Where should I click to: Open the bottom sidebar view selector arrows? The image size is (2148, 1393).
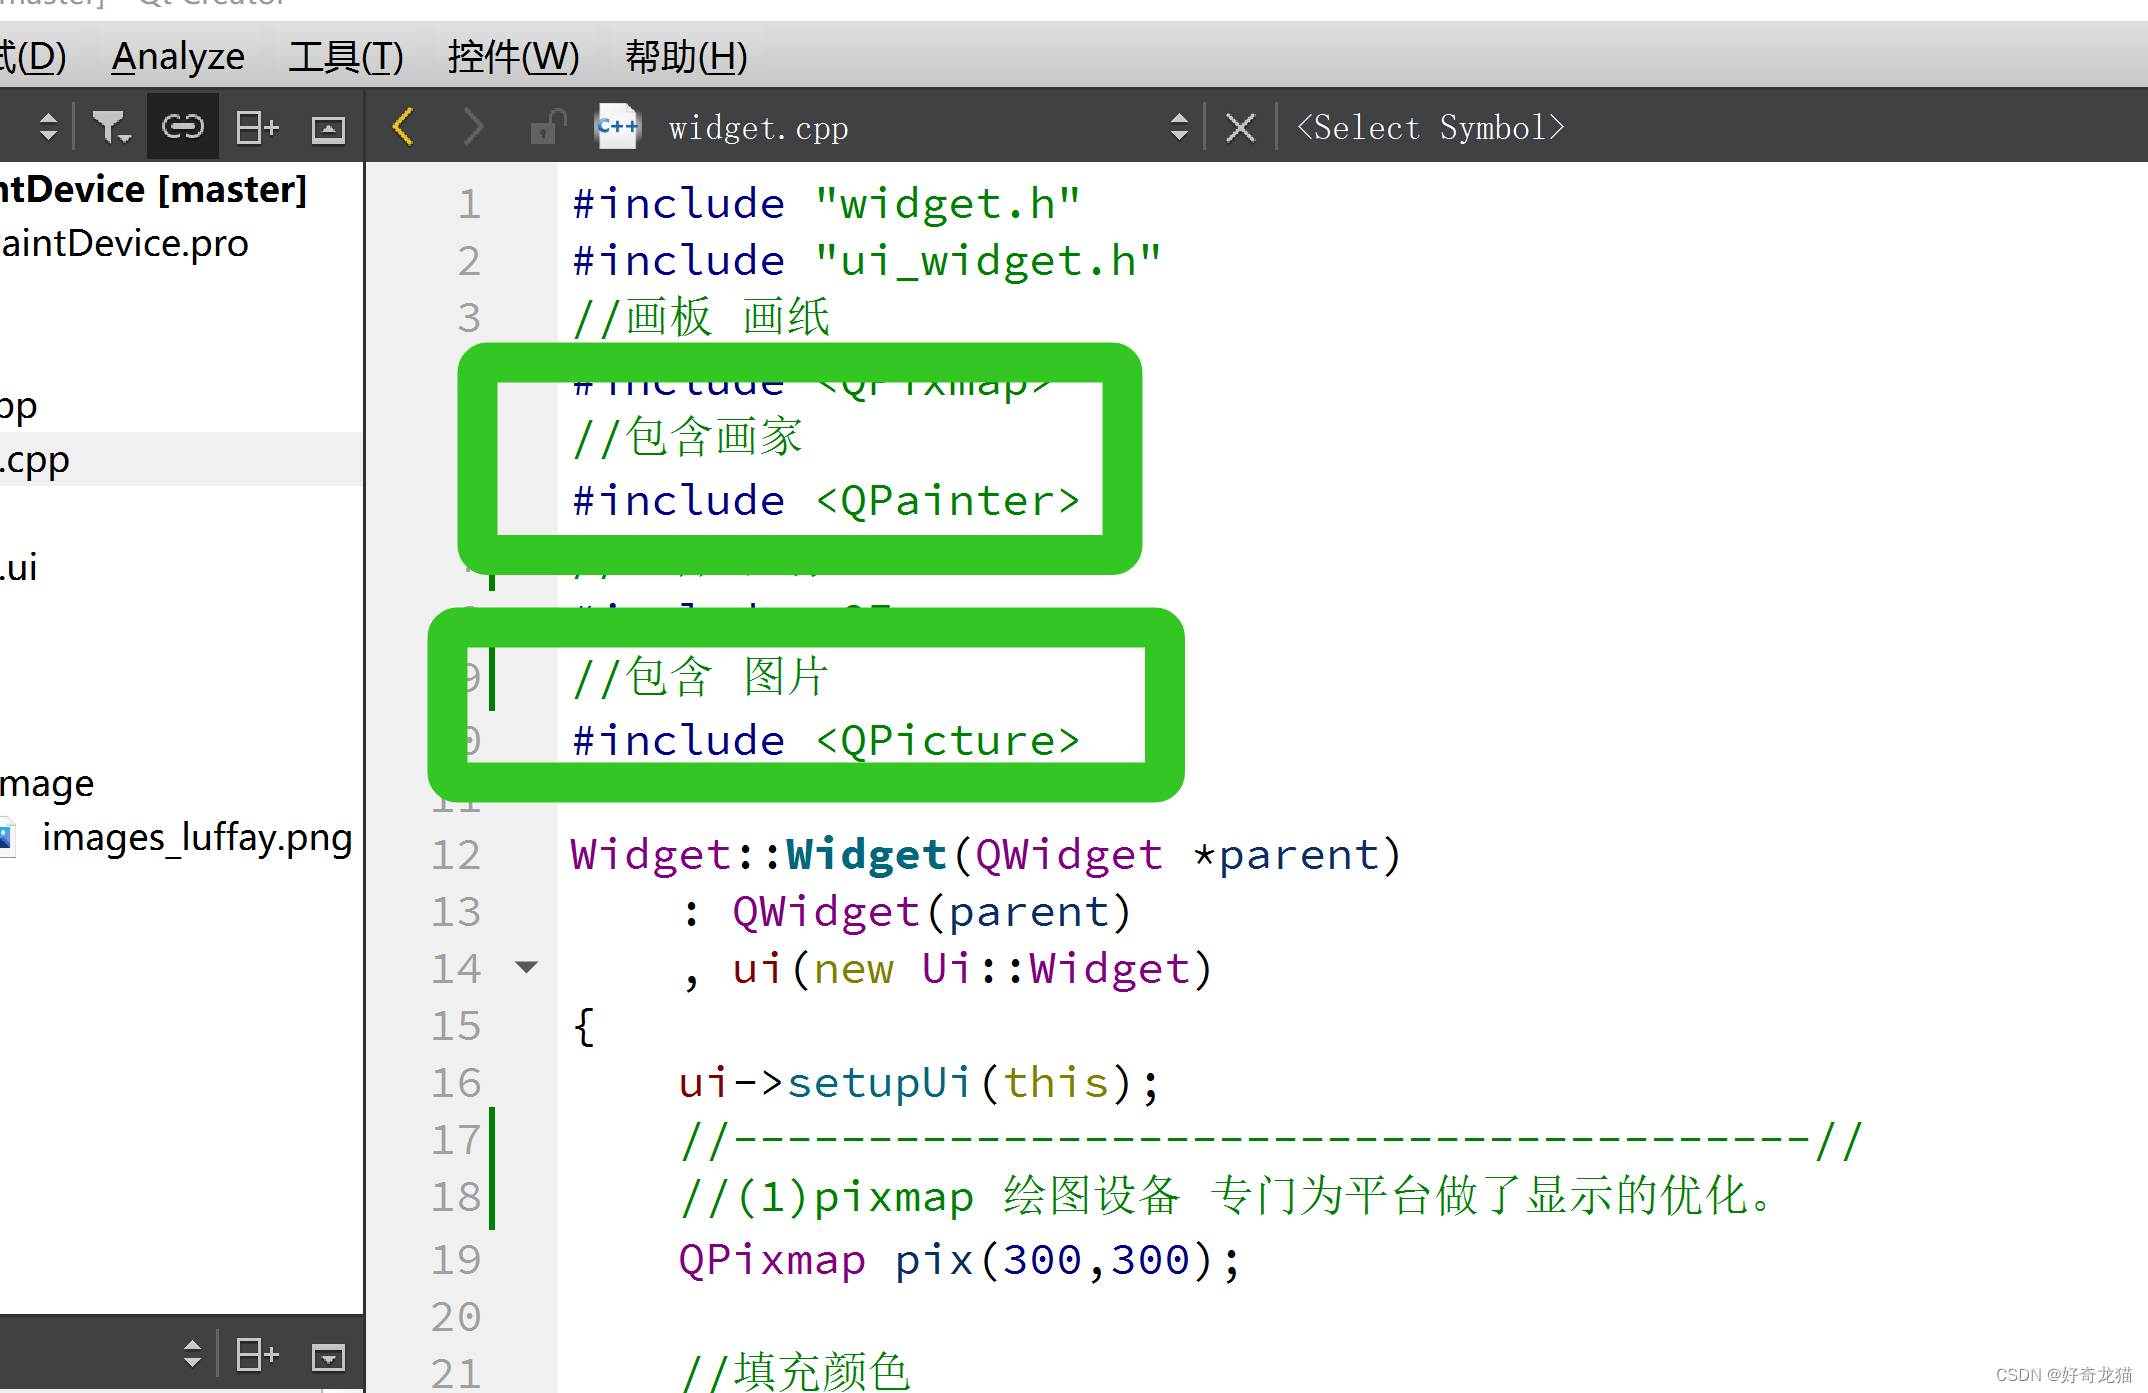point(193,1354)
